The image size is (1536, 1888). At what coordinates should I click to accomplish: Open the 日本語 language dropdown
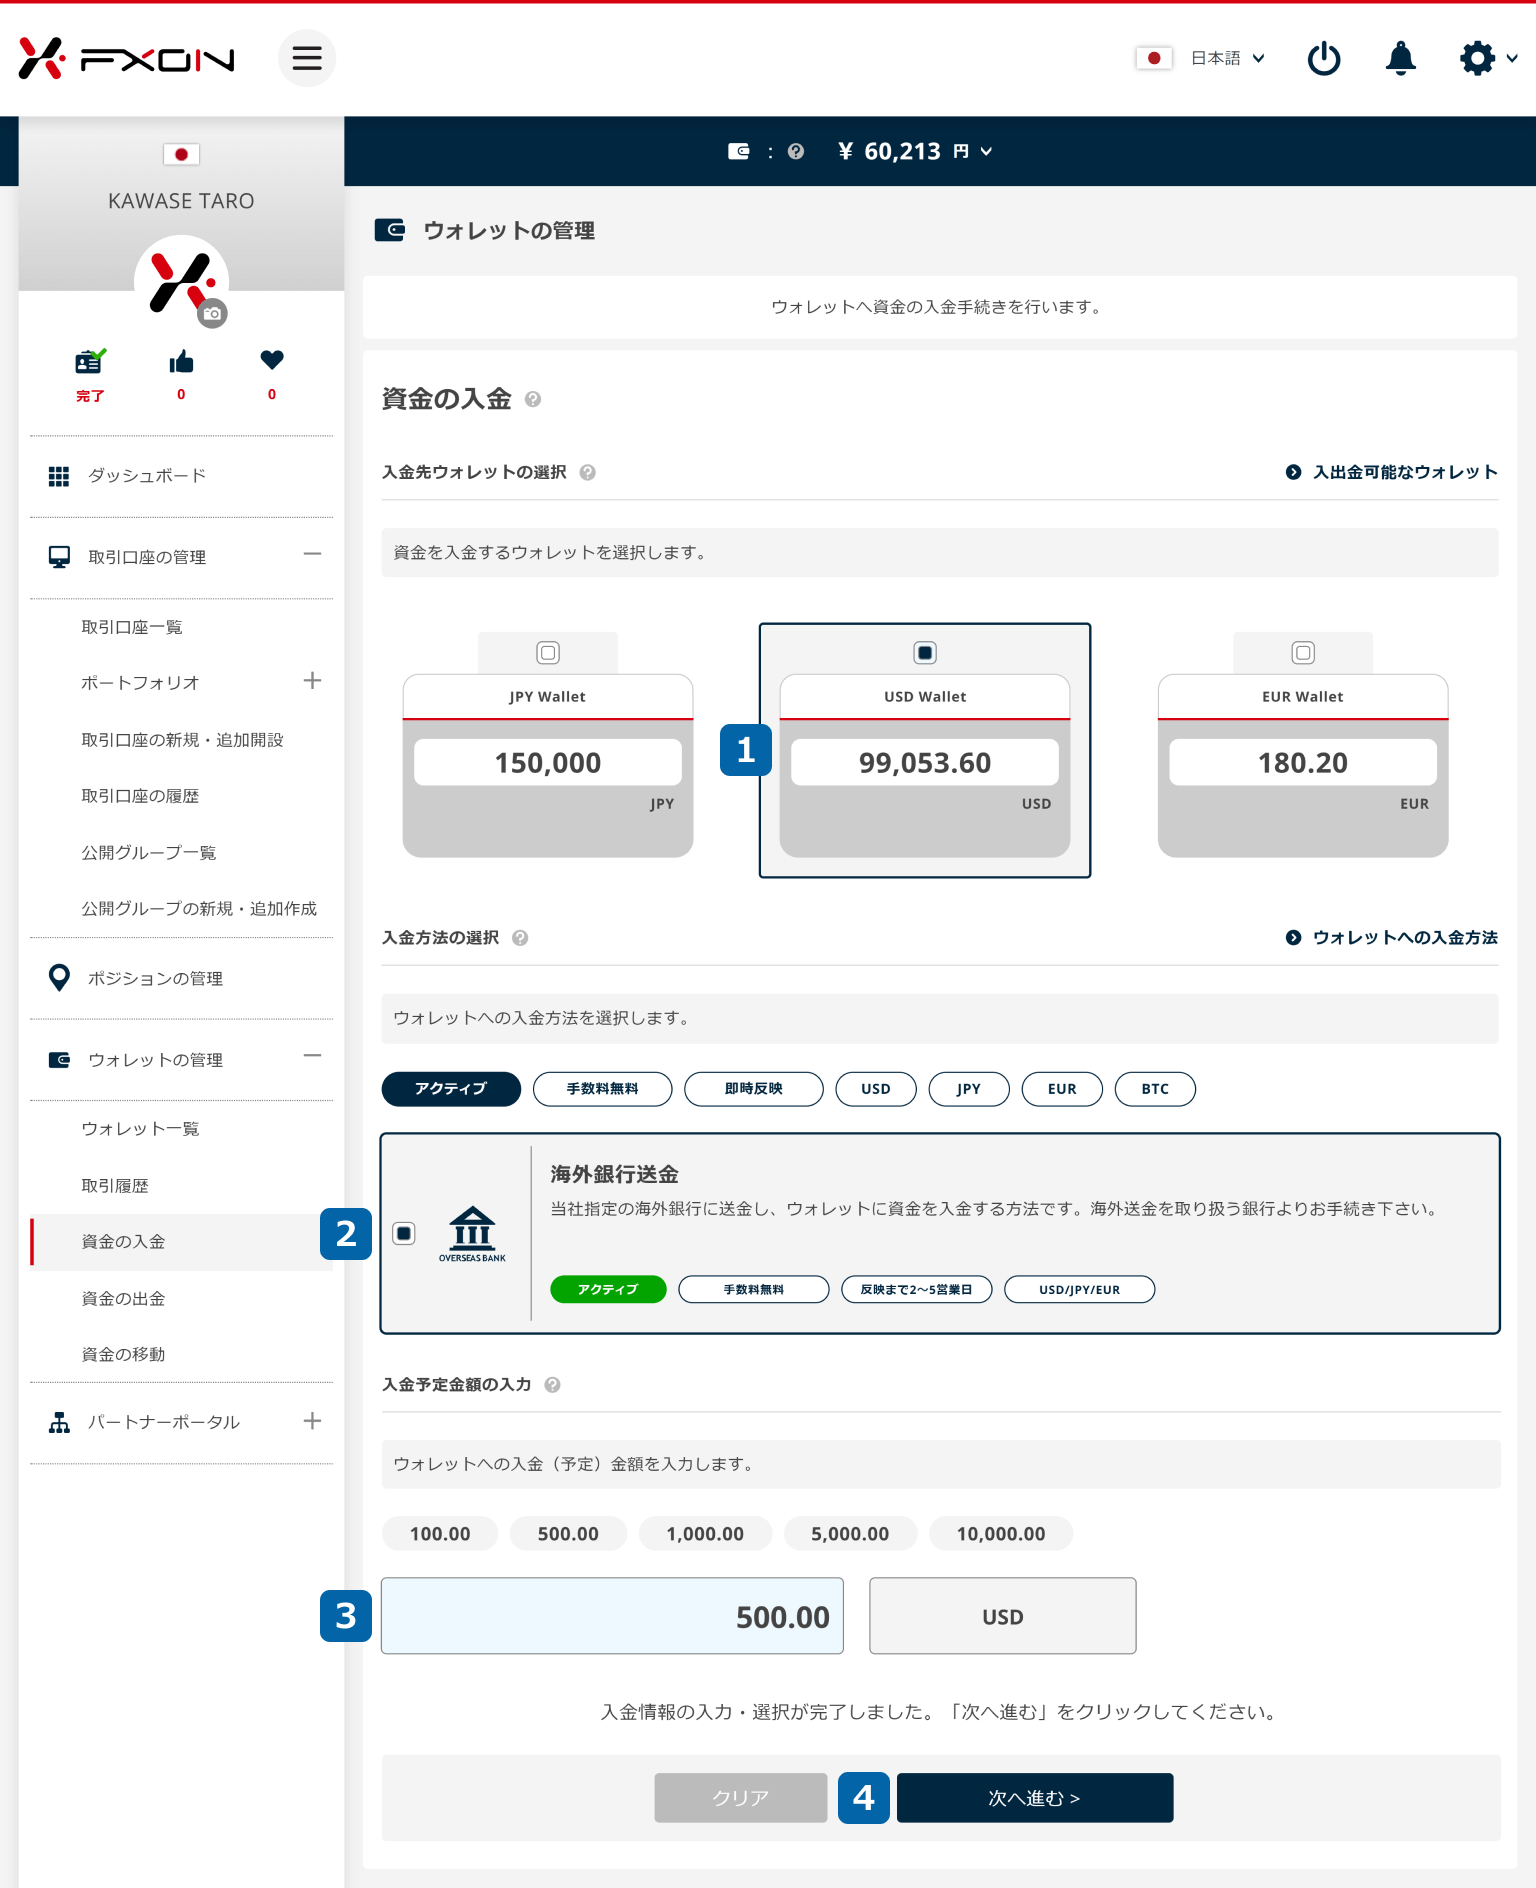(1228, 58)
